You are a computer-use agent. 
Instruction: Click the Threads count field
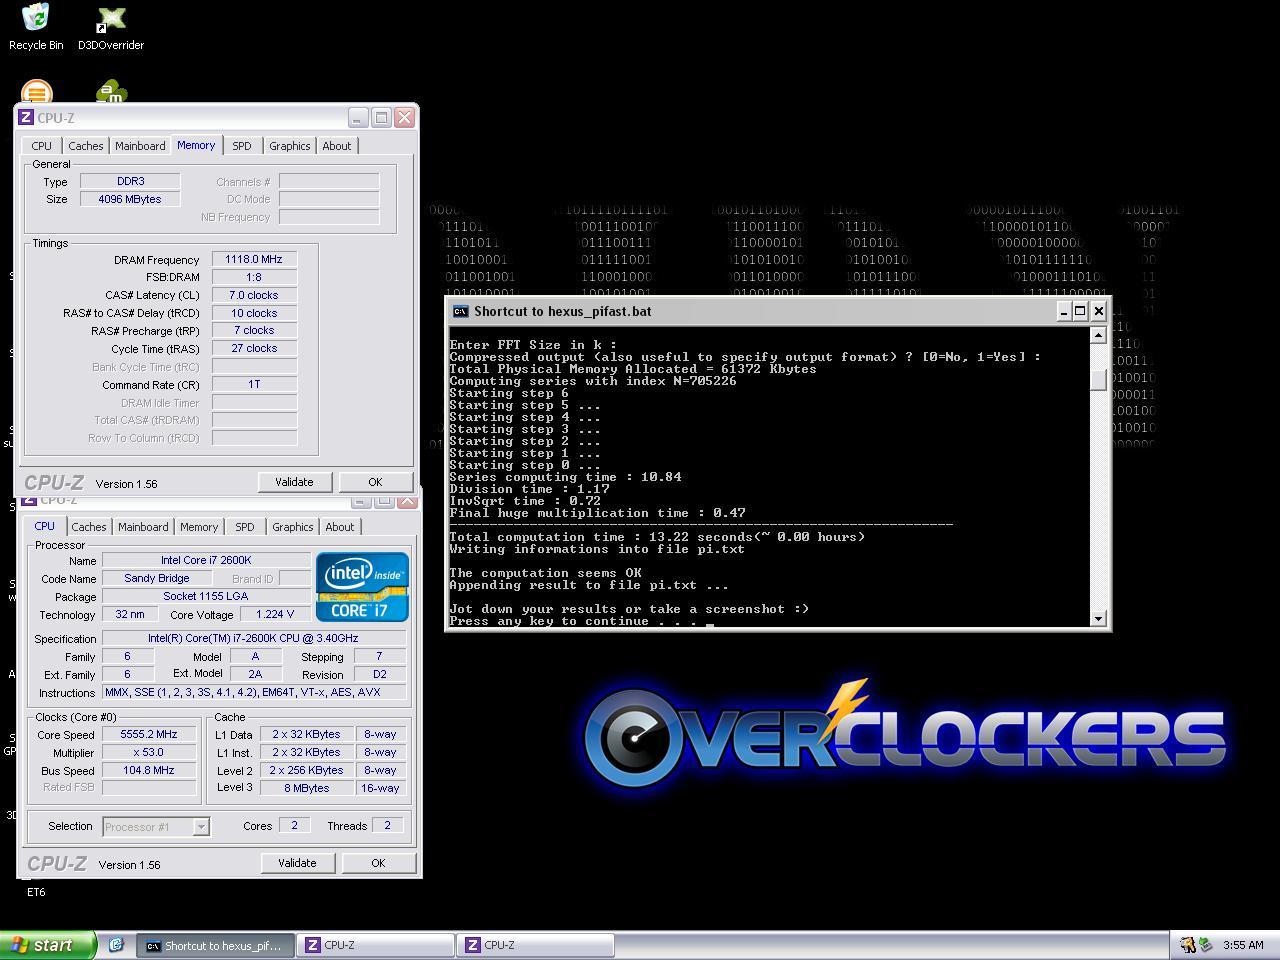tap(388, 825)
